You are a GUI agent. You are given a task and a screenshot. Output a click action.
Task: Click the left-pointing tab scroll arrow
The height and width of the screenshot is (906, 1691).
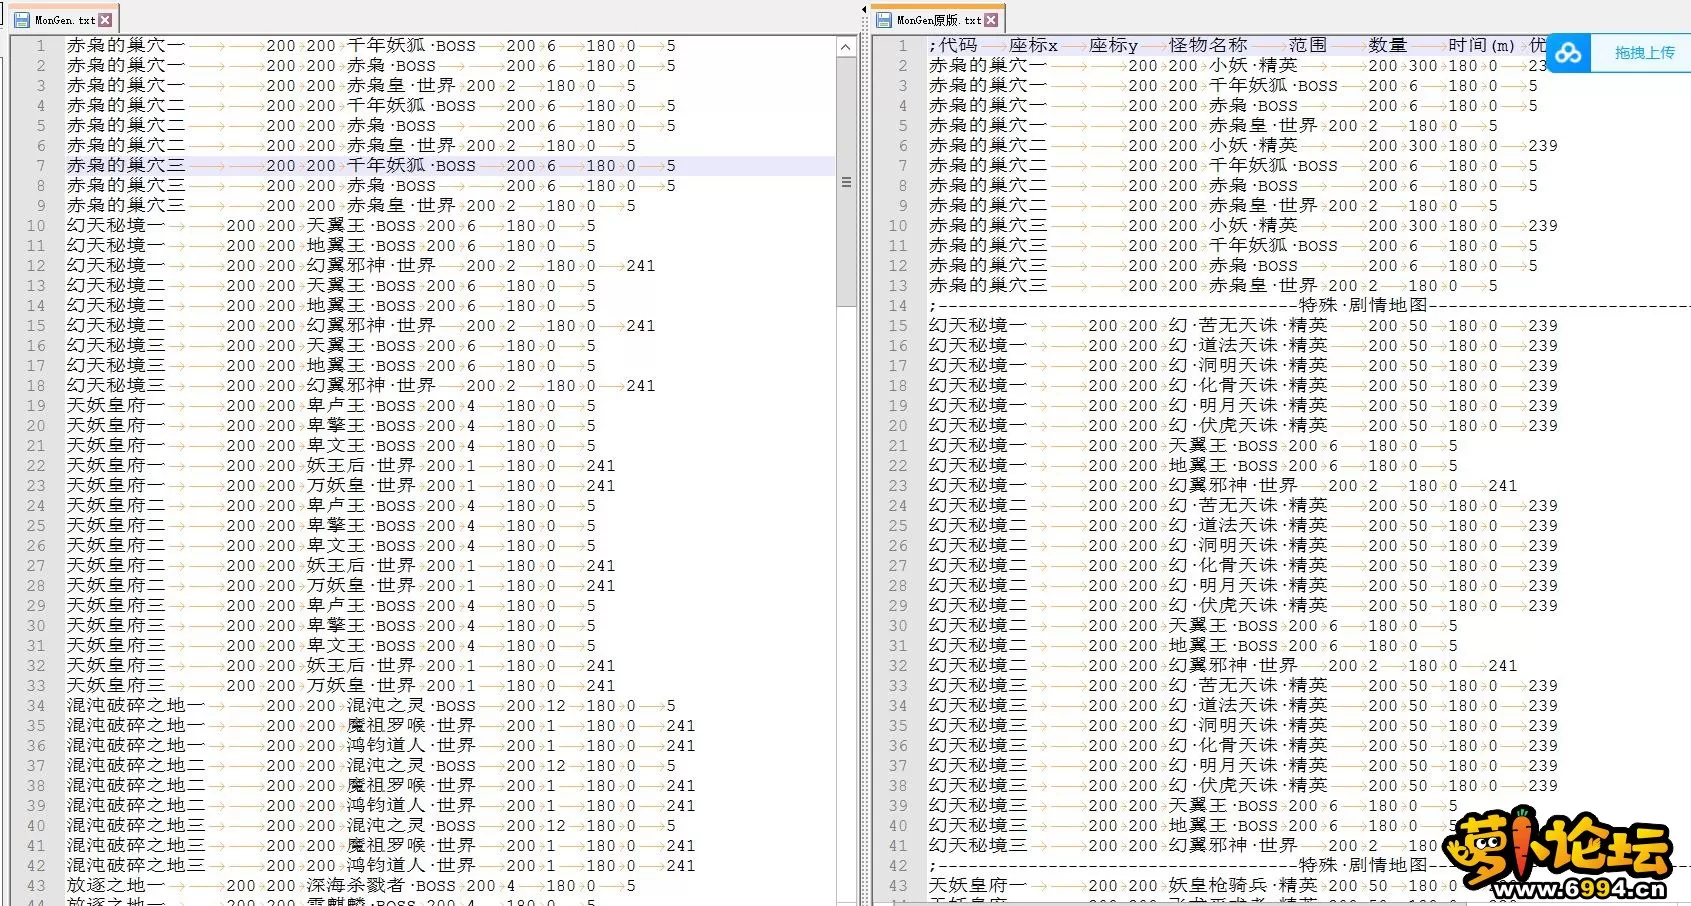864,10
